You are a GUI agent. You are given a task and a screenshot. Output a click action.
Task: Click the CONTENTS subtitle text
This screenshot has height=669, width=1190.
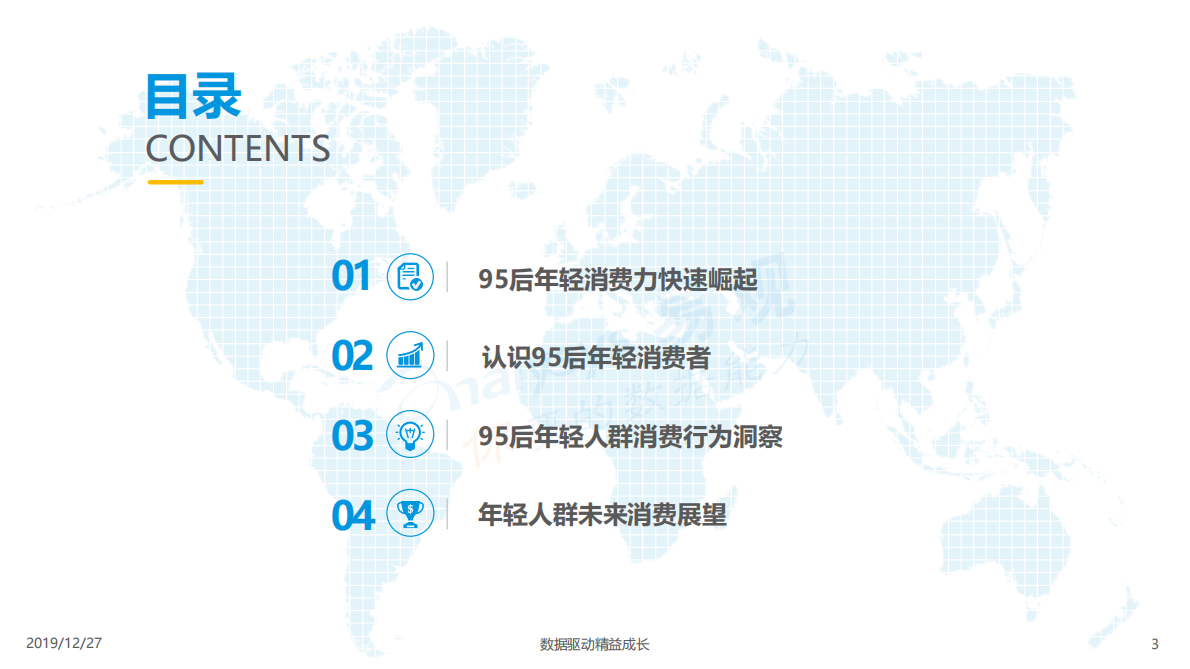pyautogui.click(x=238, y=148)
